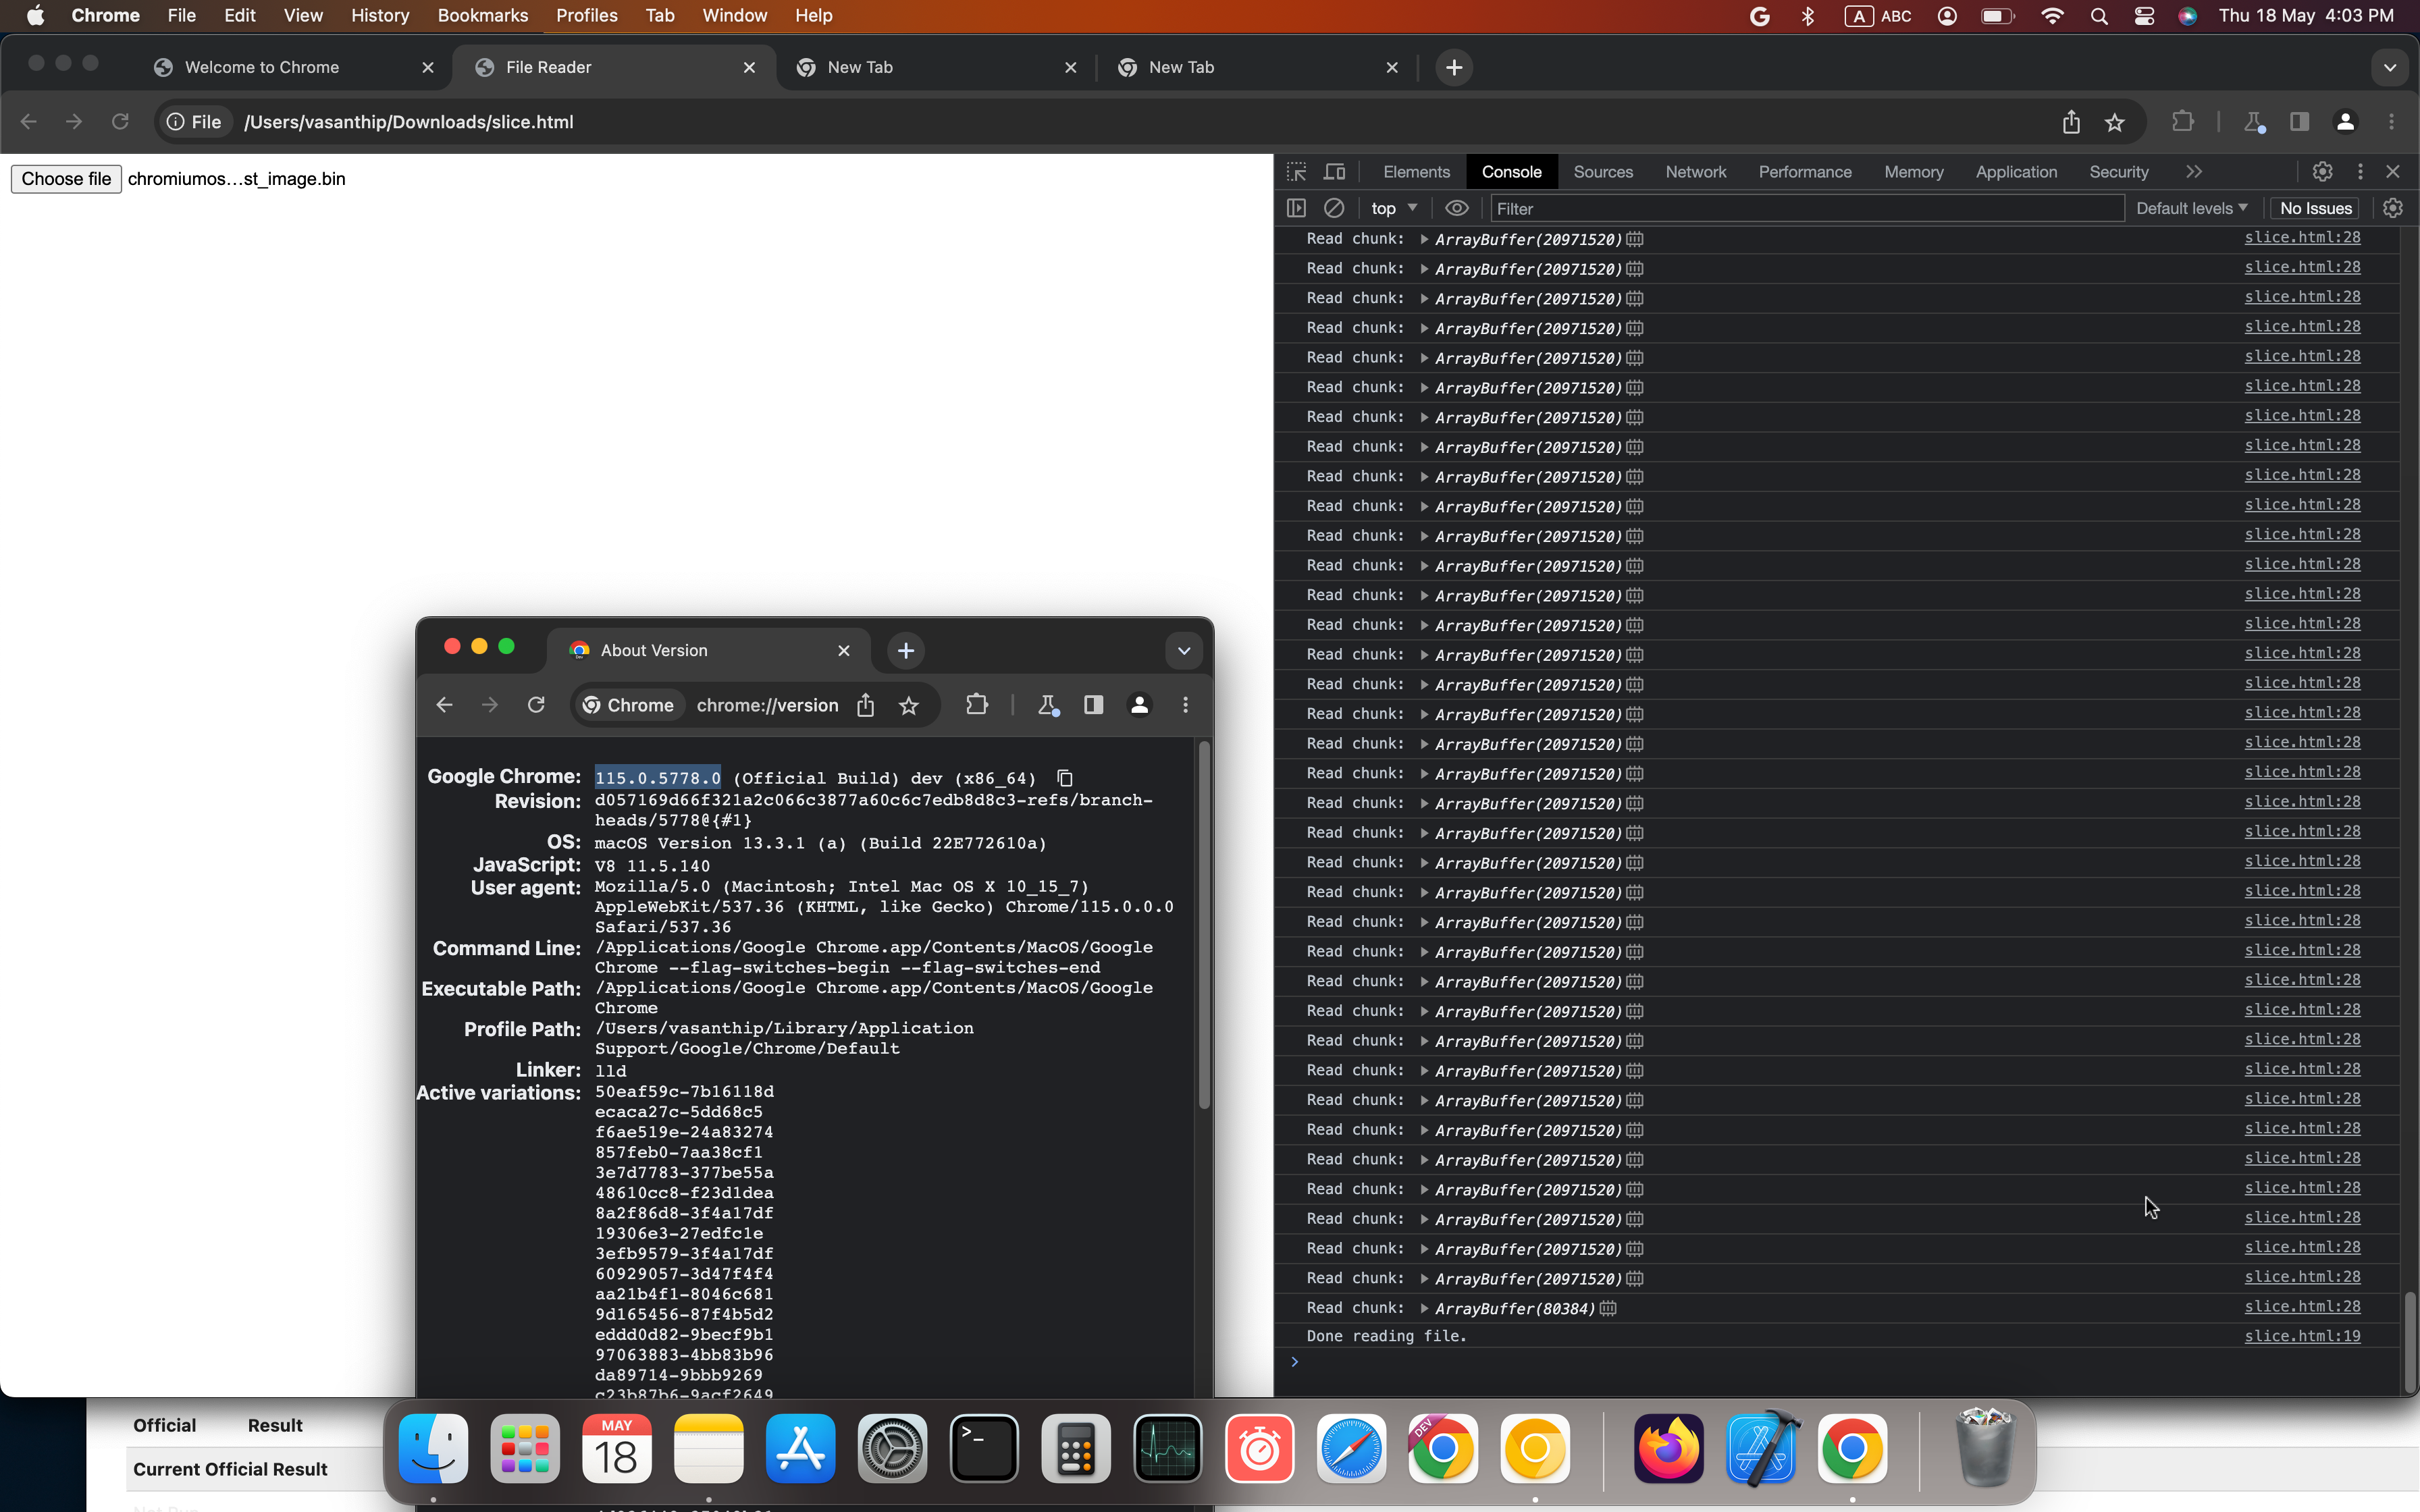
Task: Click the live expression eye icon
Action: coord(1457,208)
